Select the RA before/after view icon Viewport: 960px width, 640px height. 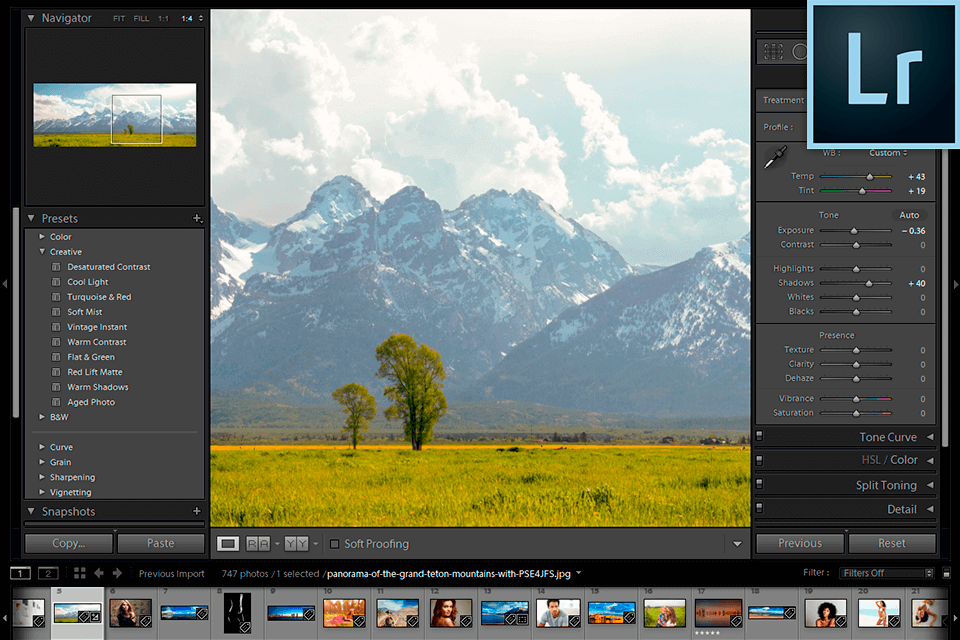pyautogui.click(x=258, y=544)
